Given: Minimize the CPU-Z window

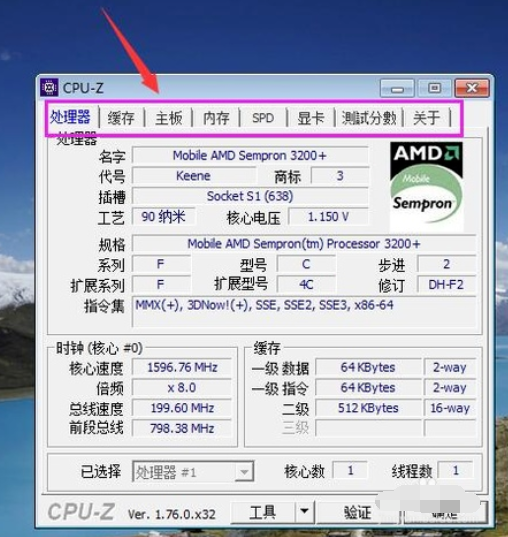Looking at the screenshot, I should tap(397, 89).
